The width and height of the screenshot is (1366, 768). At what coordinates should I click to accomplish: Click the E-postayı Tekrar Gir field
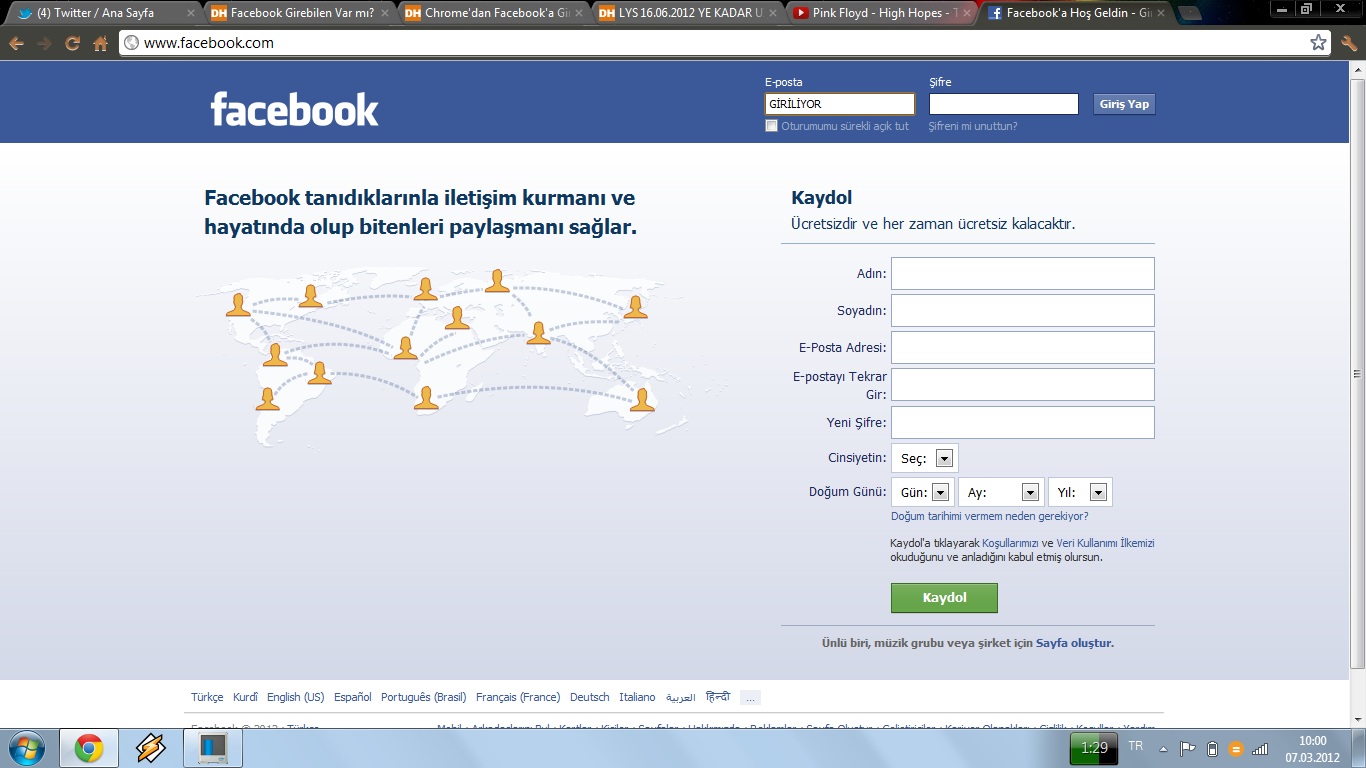1022,384
